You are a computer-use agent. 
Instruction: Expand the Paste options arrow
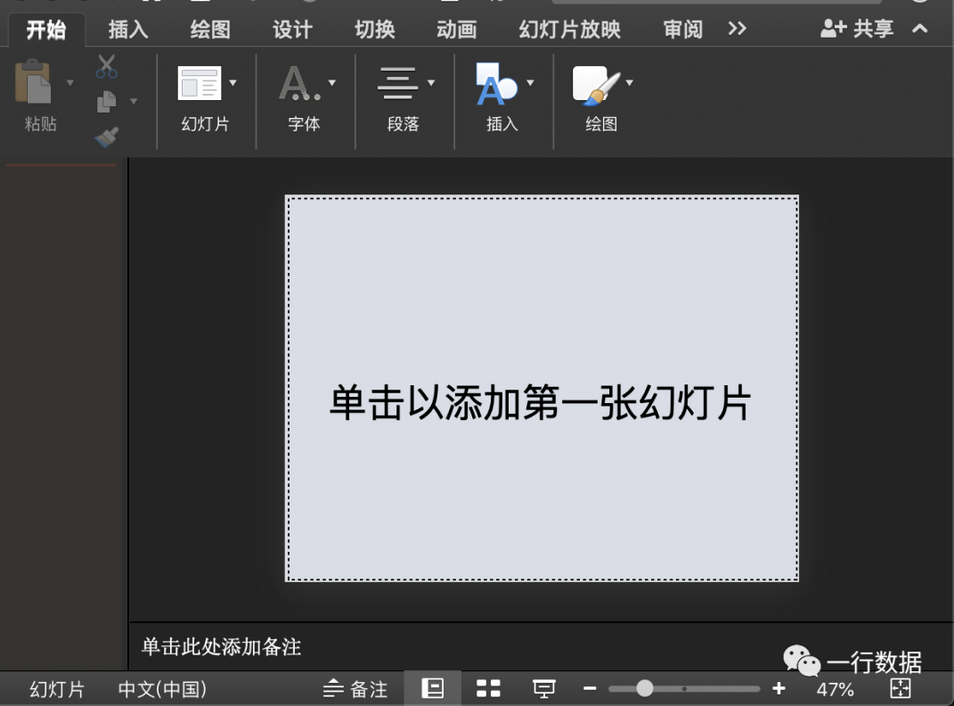(70, 82)
